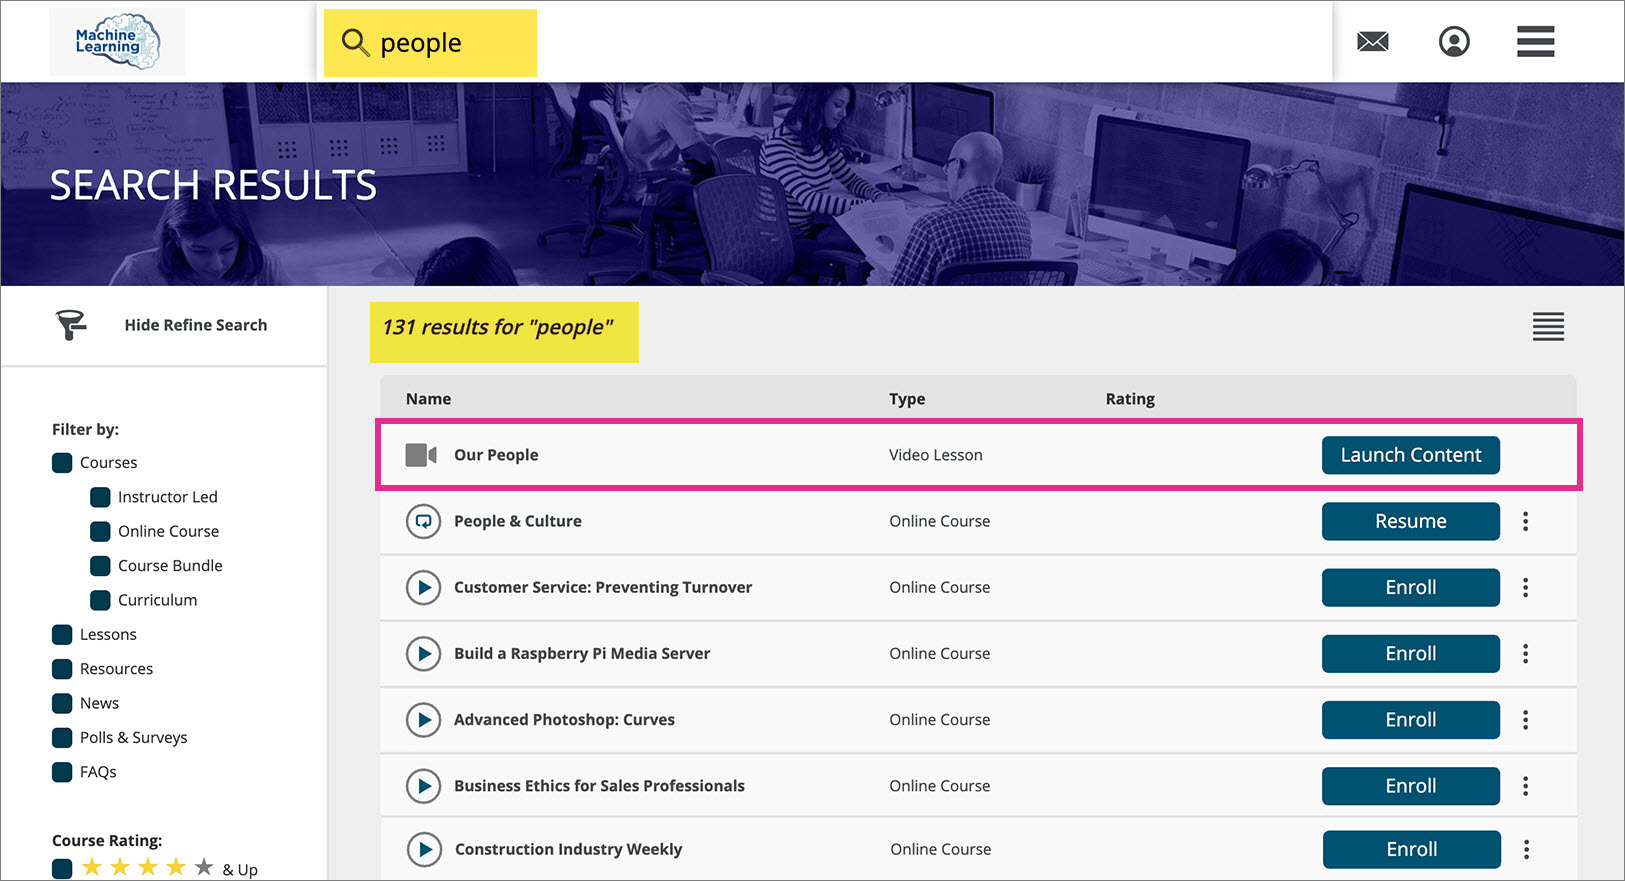
Task: Click Launch Content for Our People
Action: coord(1411,455)
